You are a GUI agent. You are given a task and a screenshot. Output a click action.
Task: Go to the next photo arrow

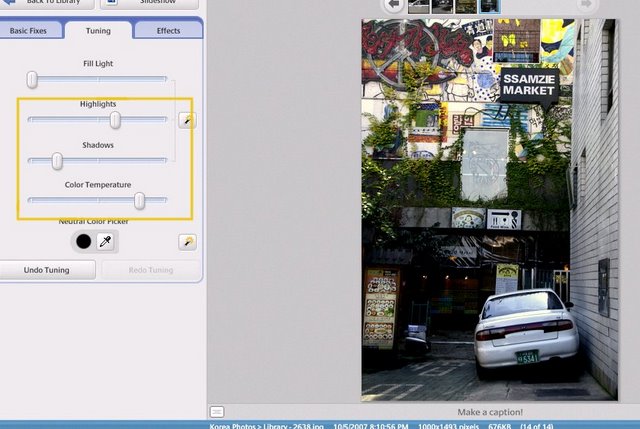pyautogui.click(x=586, y=4)
